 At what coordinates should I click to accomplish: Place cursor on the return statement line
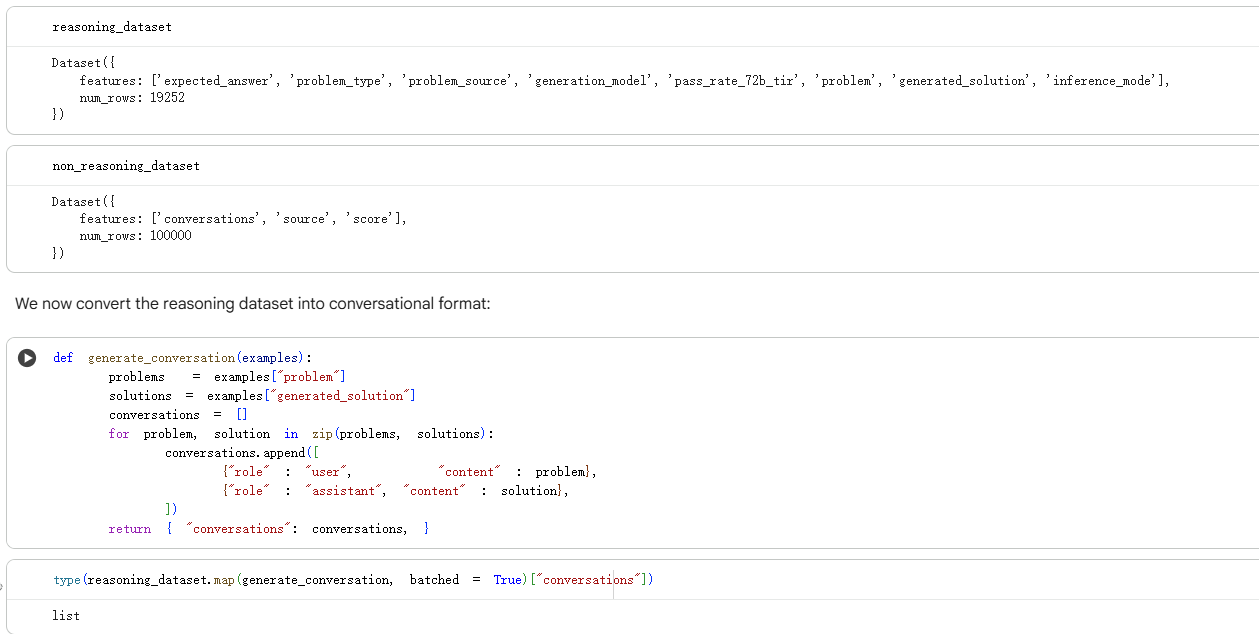[269, 529]
